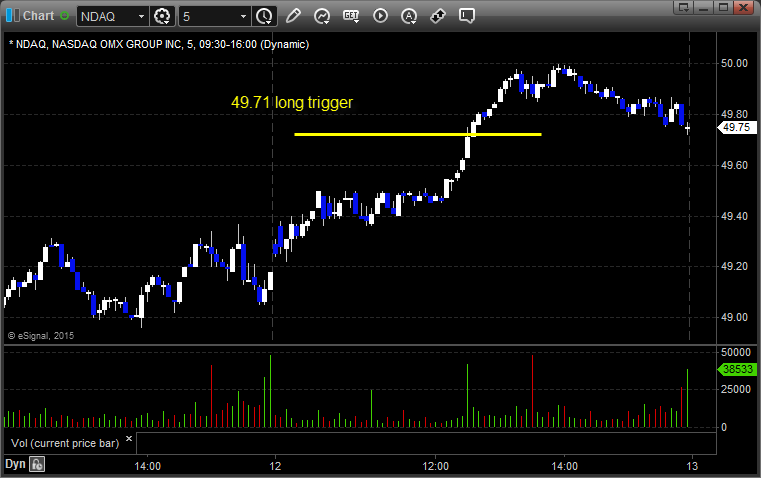This screenshot has width=761, height=478.
Task: Click the current price 49.75 marker
Action: coord(737,127)
